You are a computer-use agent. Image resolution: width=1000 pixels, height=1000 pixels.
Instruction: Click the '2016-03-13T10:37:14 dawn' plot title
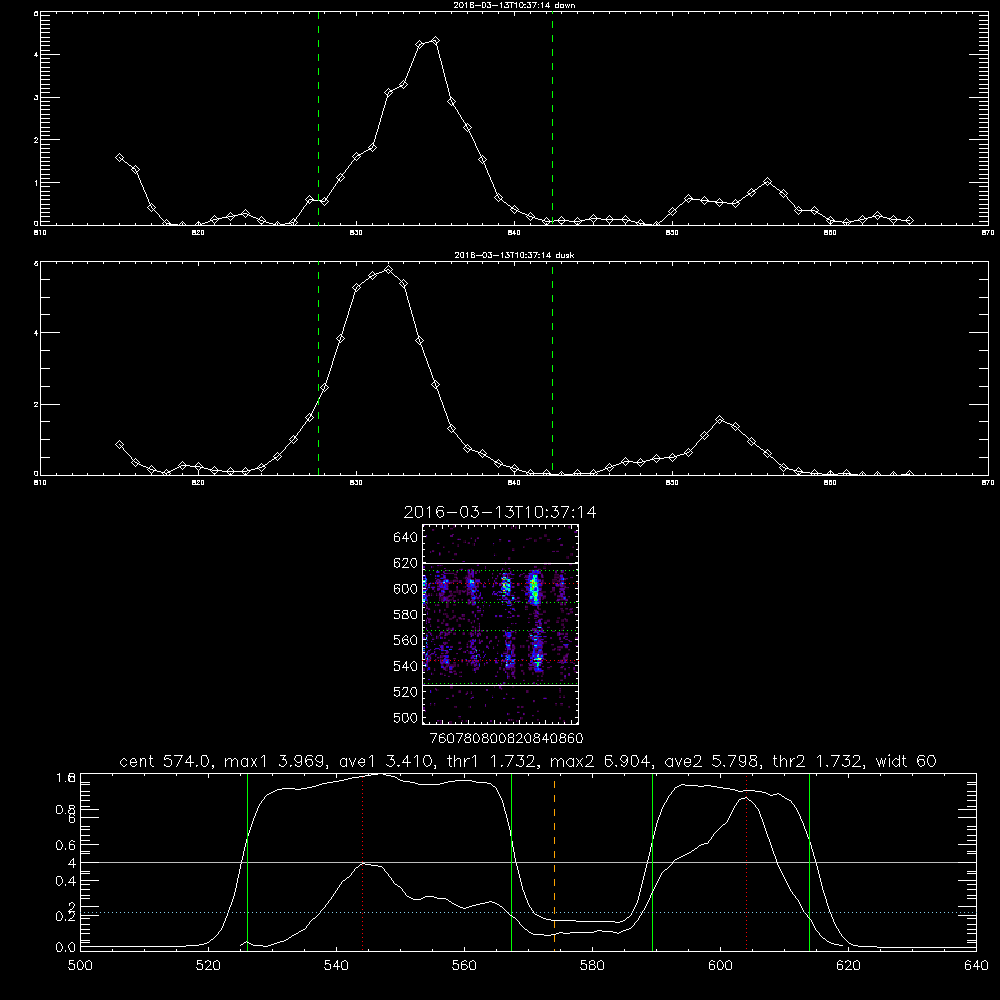tap(514, 5)
